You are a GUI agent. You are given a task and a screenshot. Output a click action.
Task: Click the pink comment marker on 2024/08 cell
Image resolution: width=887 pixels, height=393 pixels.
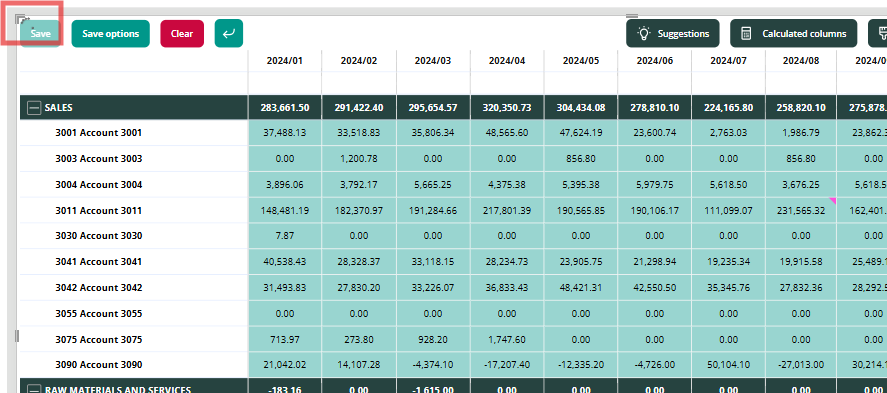click(x=832, y=201)
